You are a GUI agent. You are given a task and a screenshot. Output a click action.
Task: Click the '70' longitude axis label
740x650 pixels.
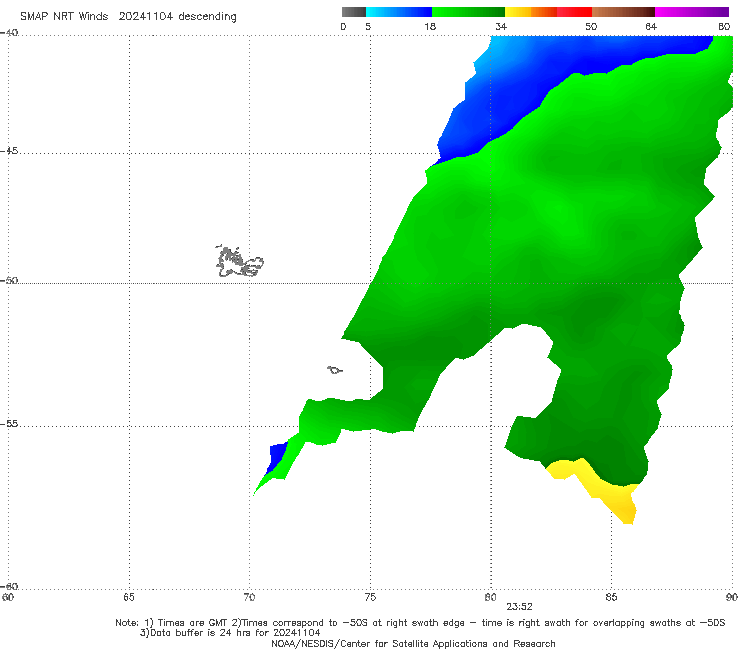click(x=249, y=597)
